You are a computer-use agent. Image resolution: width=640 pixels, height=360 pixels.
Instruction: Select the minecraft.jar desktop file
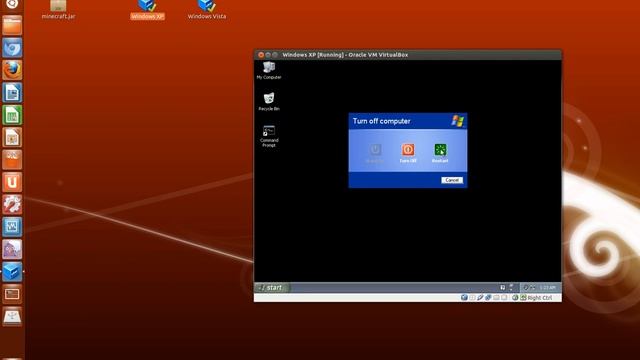coord(58,10)
